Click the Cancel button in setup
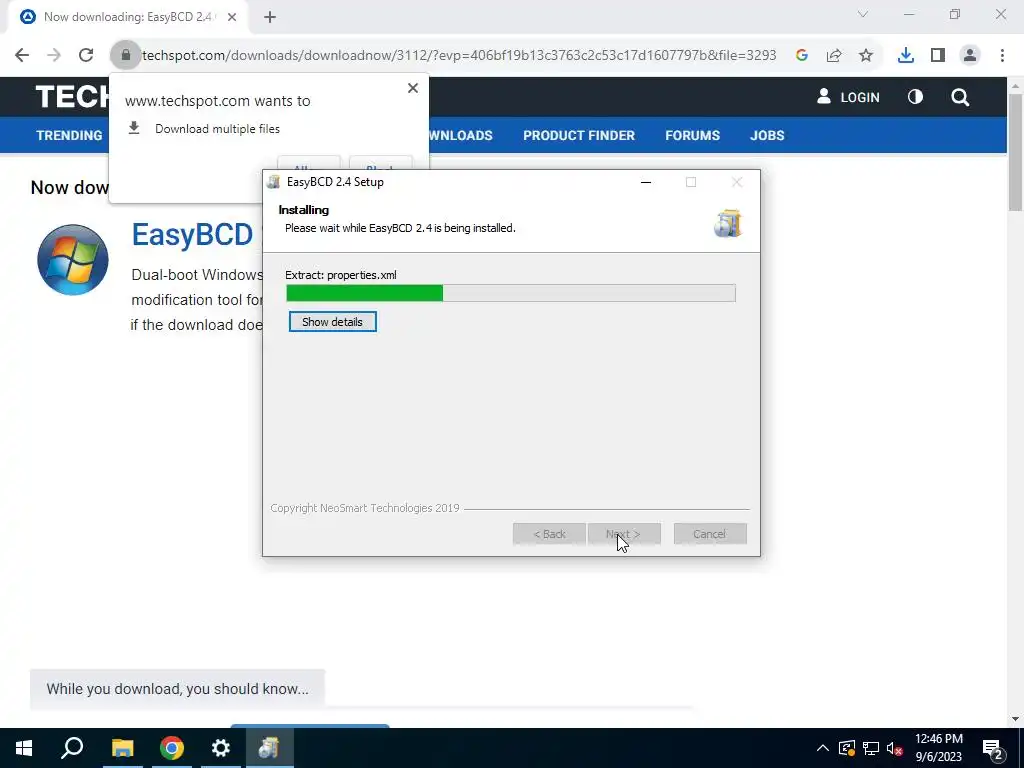The height and width of the screenshot is (768, 1024). click(710, 534)
